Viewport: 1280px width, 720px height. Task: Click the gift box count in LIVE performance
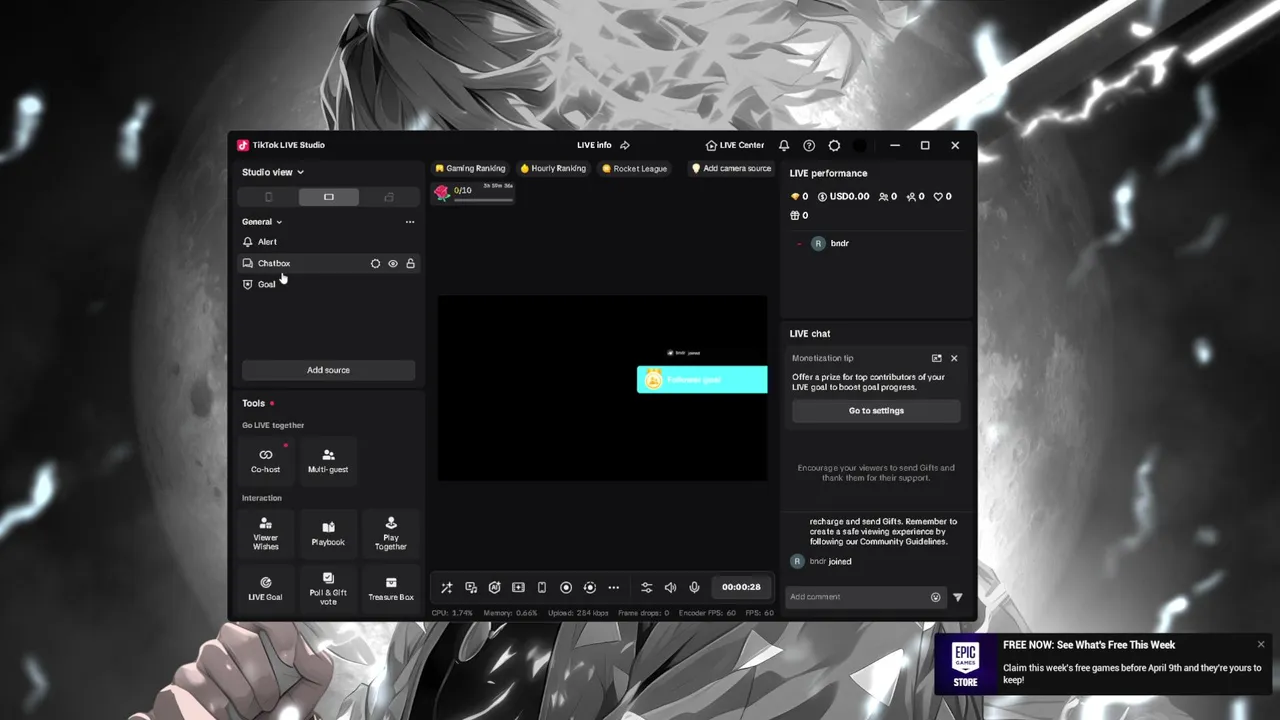799,215
